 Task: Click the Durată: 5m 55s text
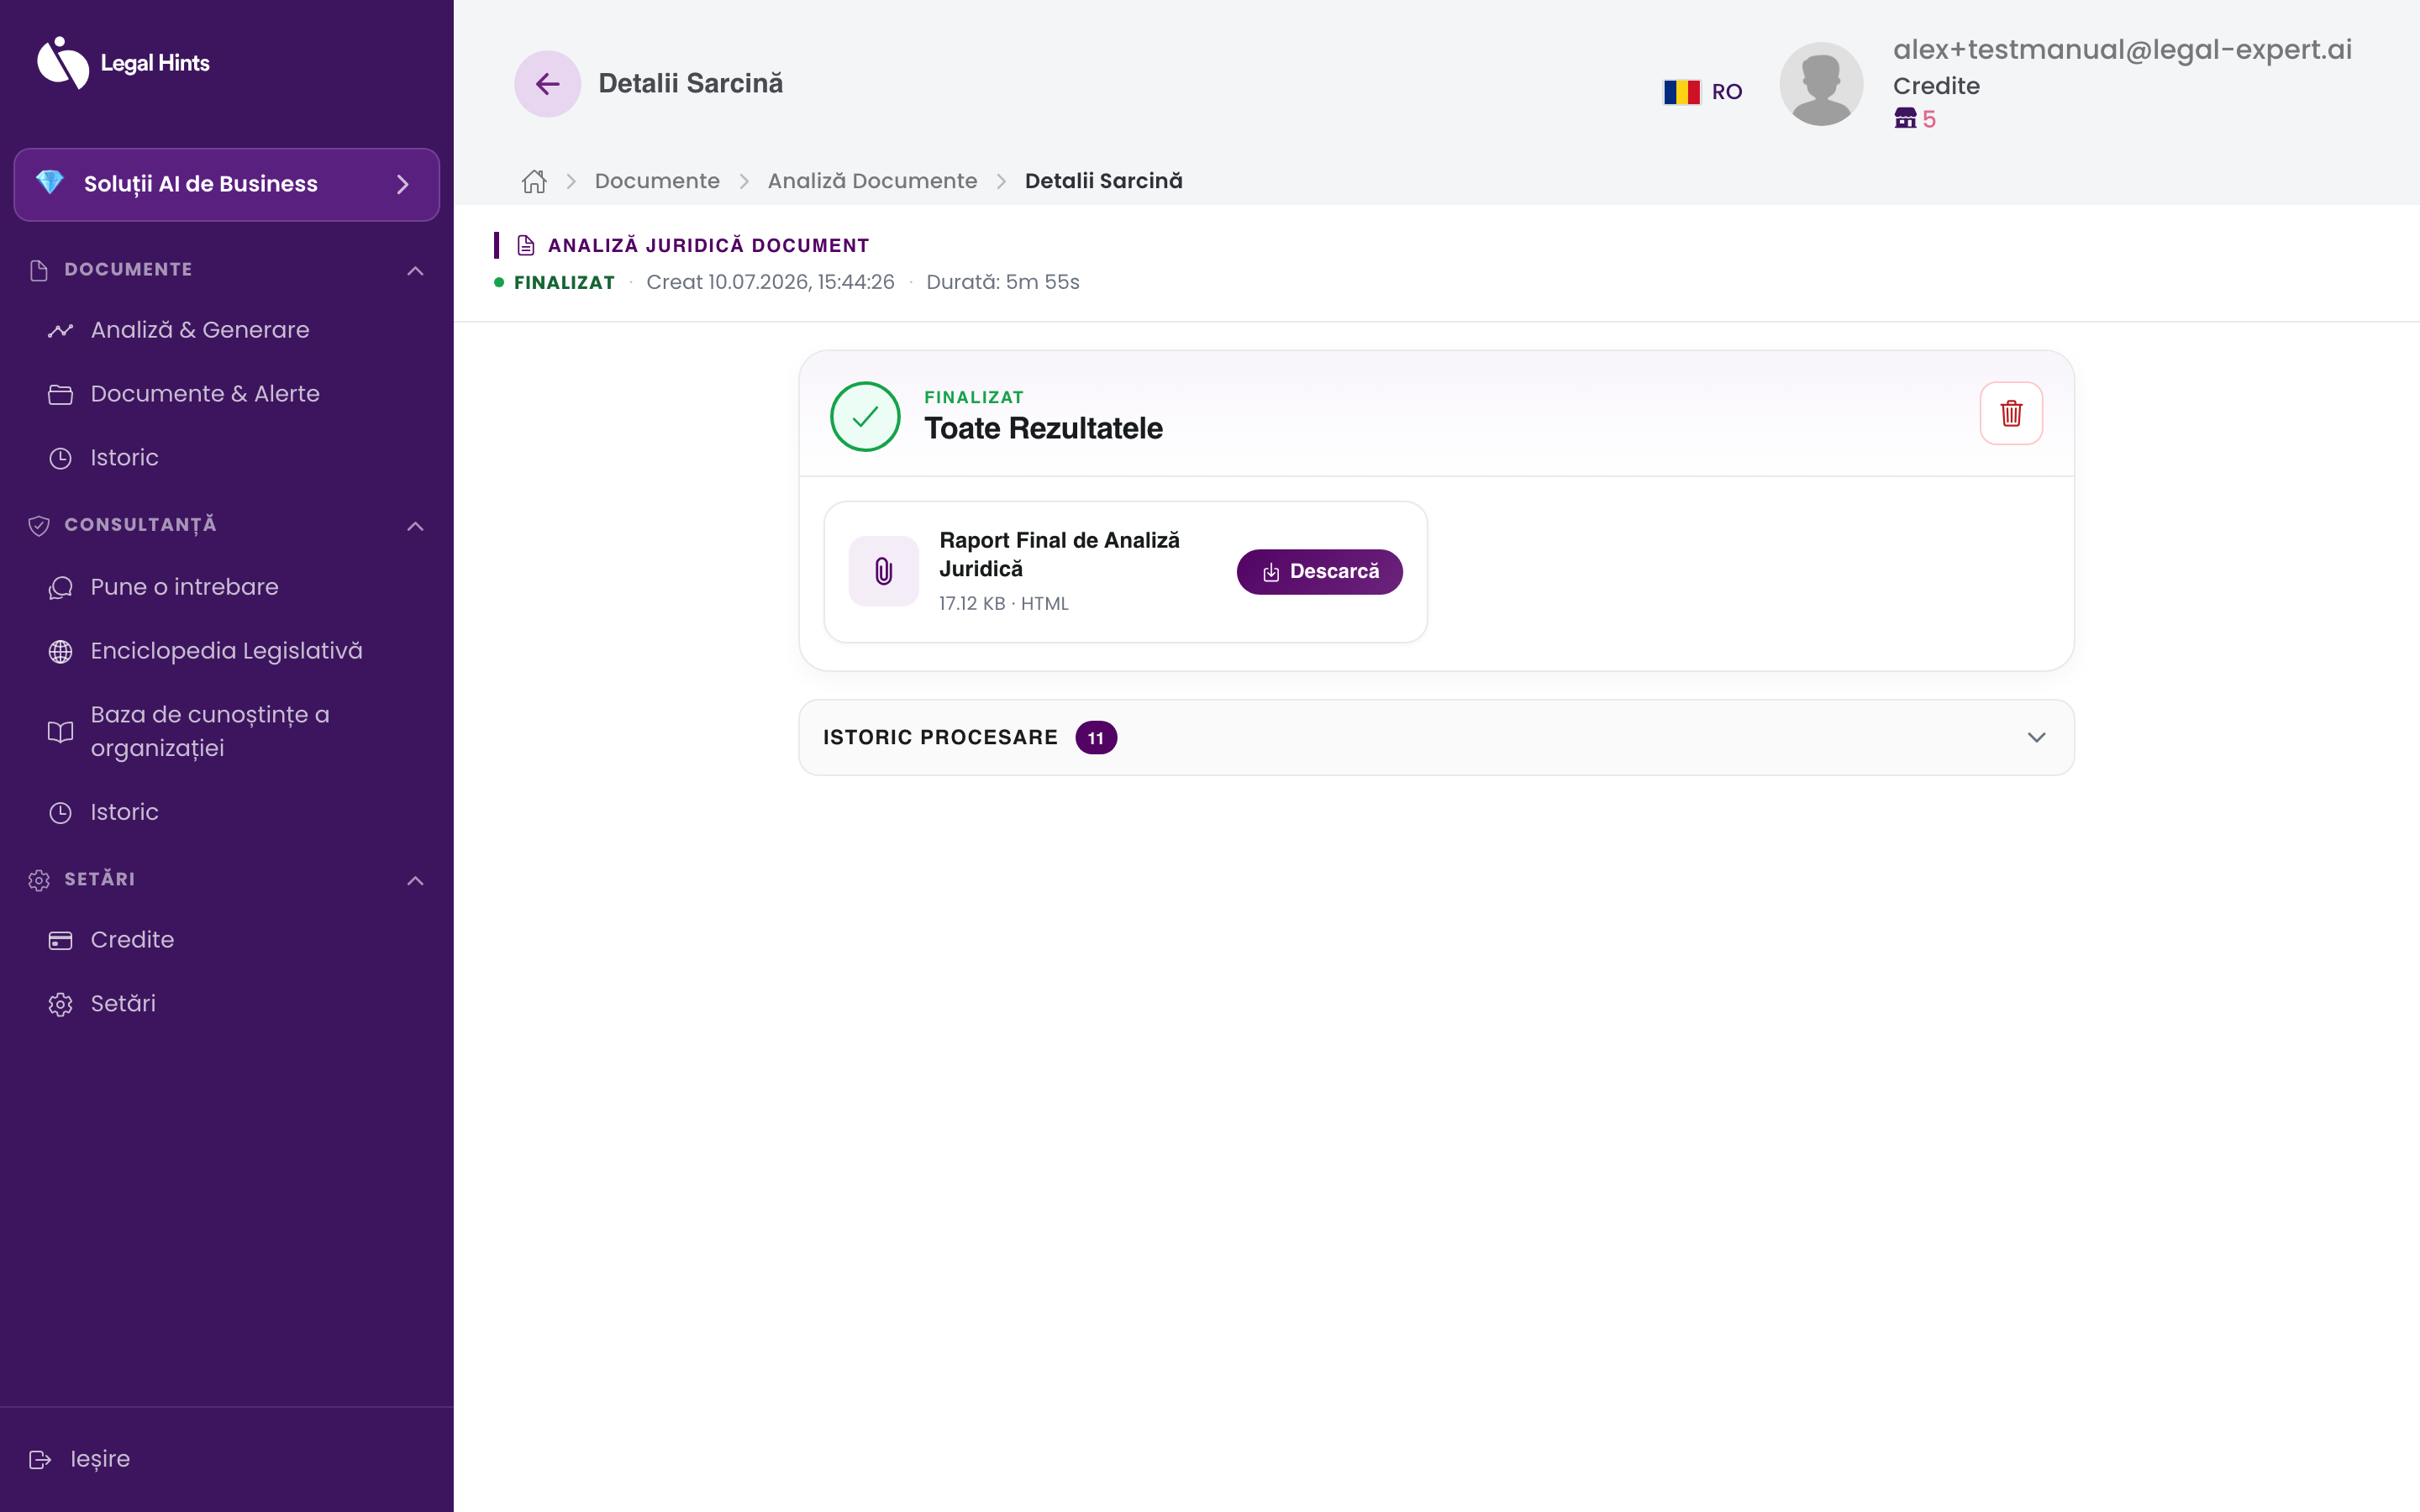point(1003,282)
